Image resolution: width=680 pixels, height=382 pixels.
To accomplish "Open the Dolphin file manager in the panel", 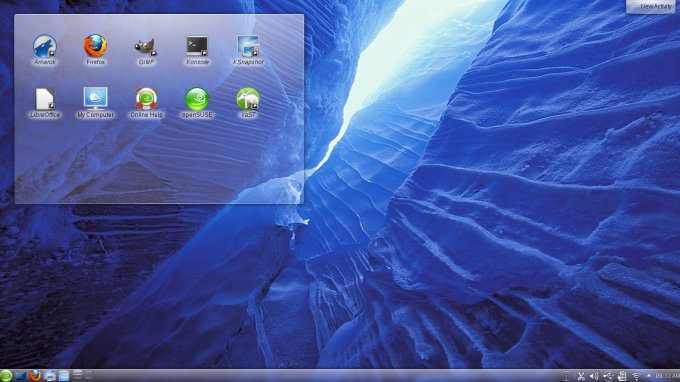I will [x=49, y=375].
